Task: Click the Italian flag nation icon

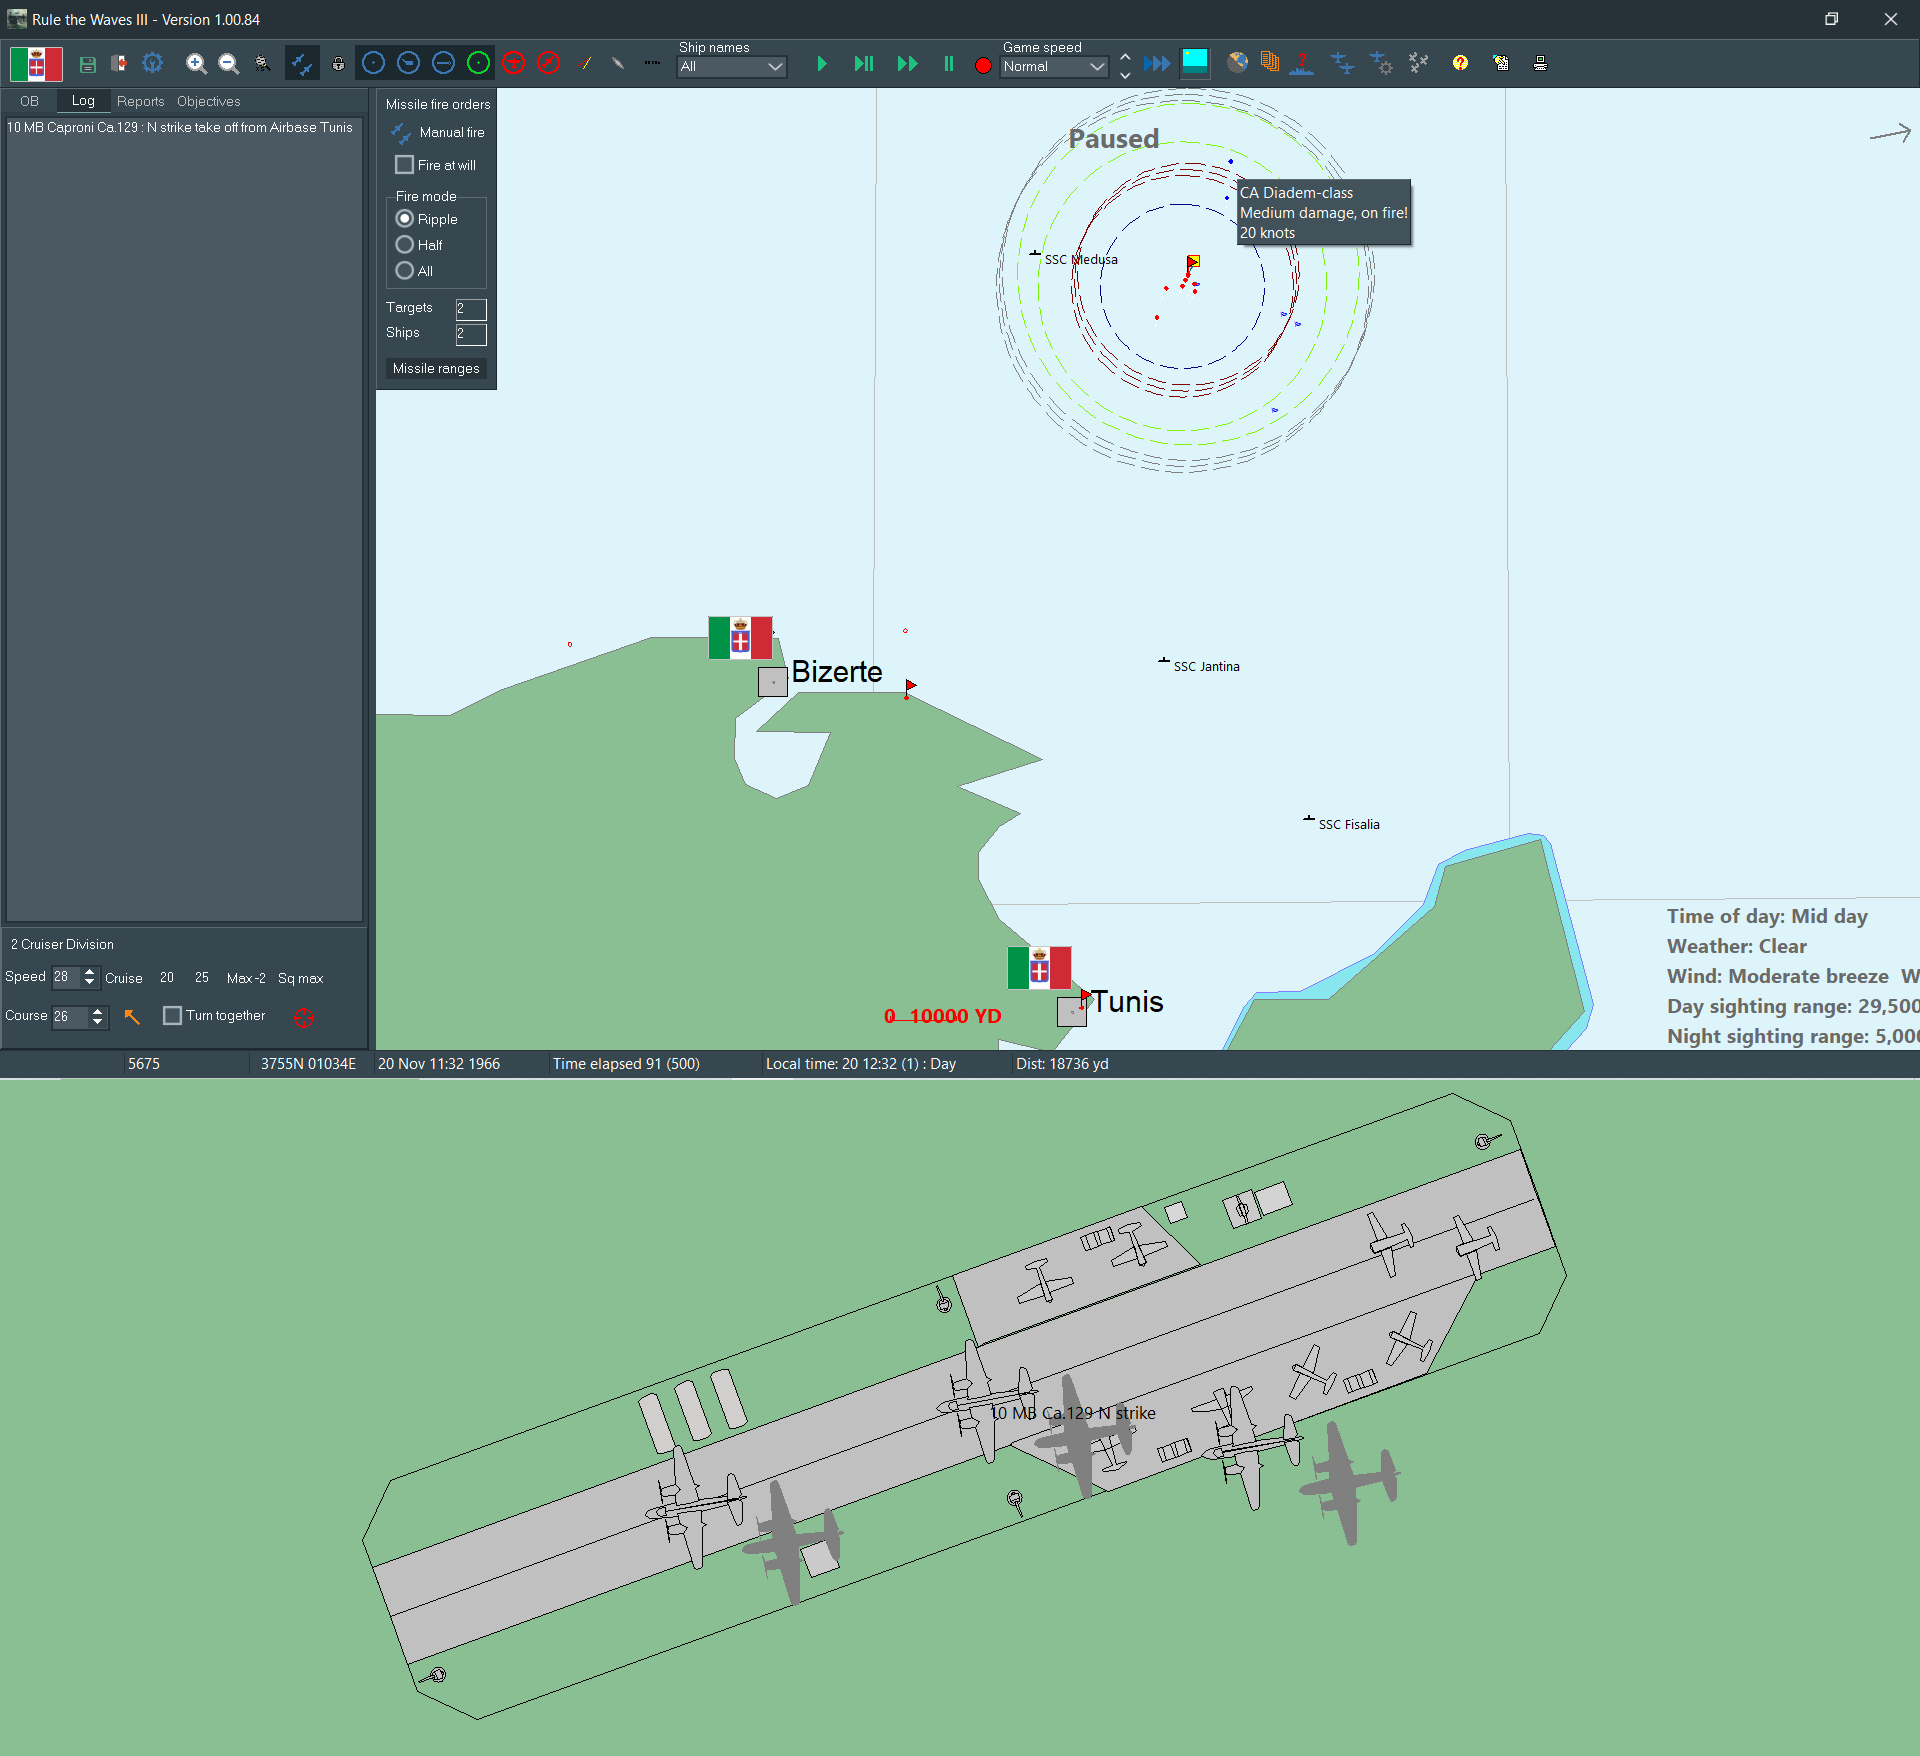Action: tap(36, 64)
